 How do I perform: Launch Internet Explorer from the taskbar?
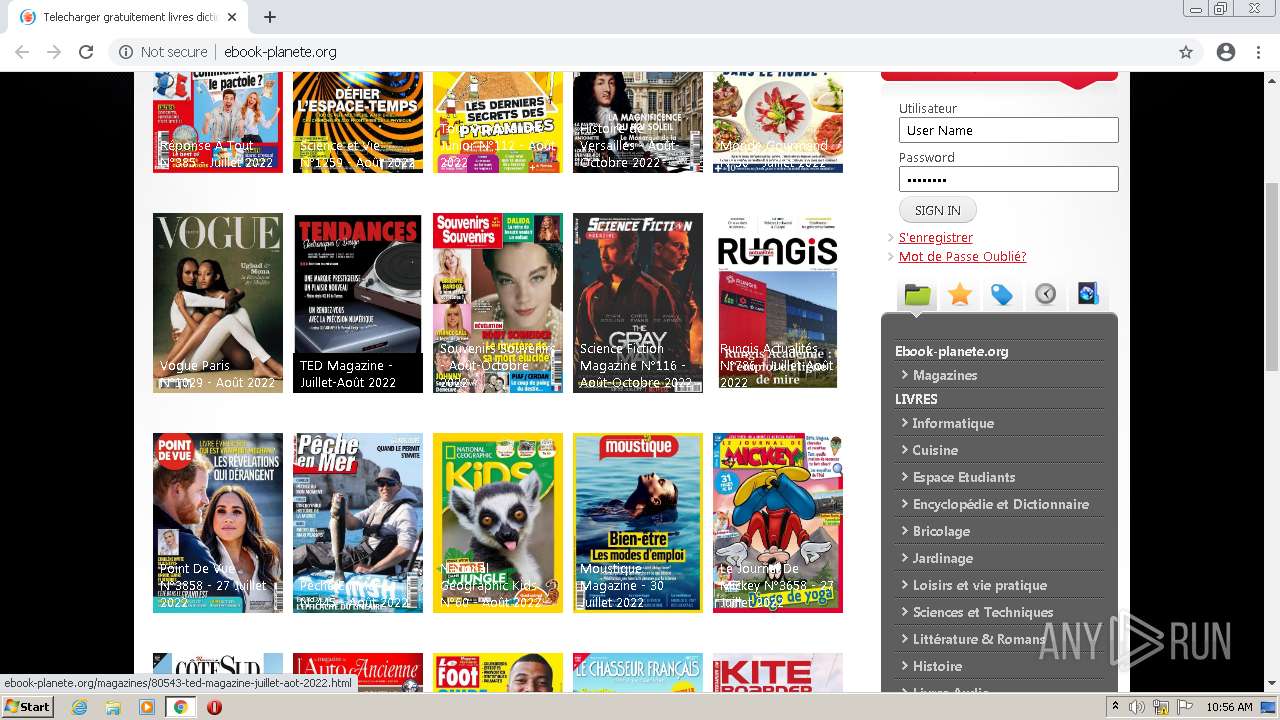click(x=80, y=707)
